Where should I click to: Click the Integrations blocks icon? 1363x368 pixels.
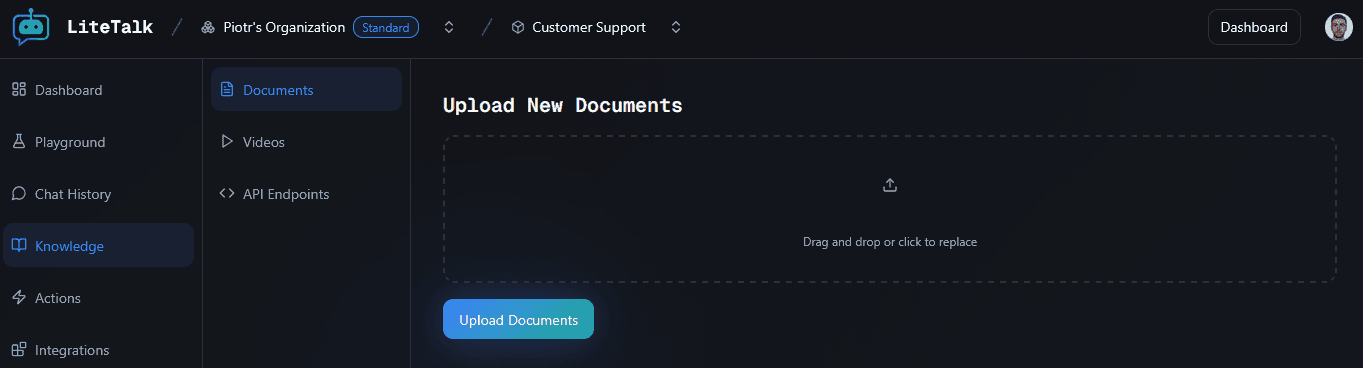coord(18,350)
